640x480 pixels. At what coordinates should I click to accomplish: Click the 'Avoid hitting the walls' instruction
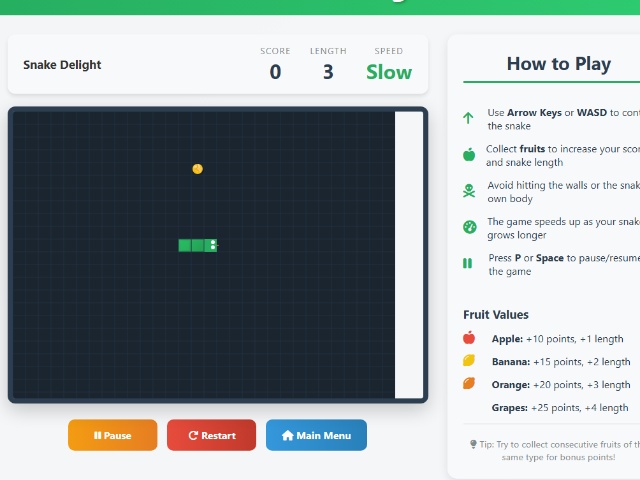pos(563,191)
